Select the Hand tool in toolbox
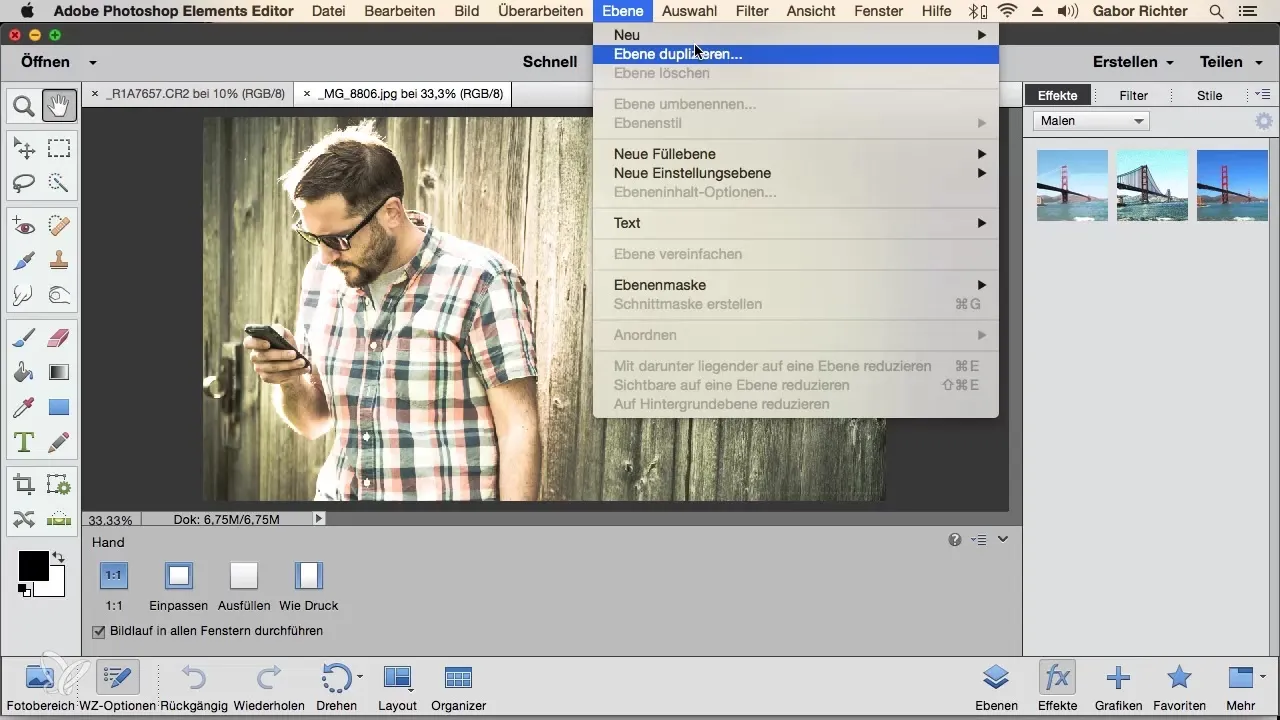1280x720 pixels. (x=59, y=105)
